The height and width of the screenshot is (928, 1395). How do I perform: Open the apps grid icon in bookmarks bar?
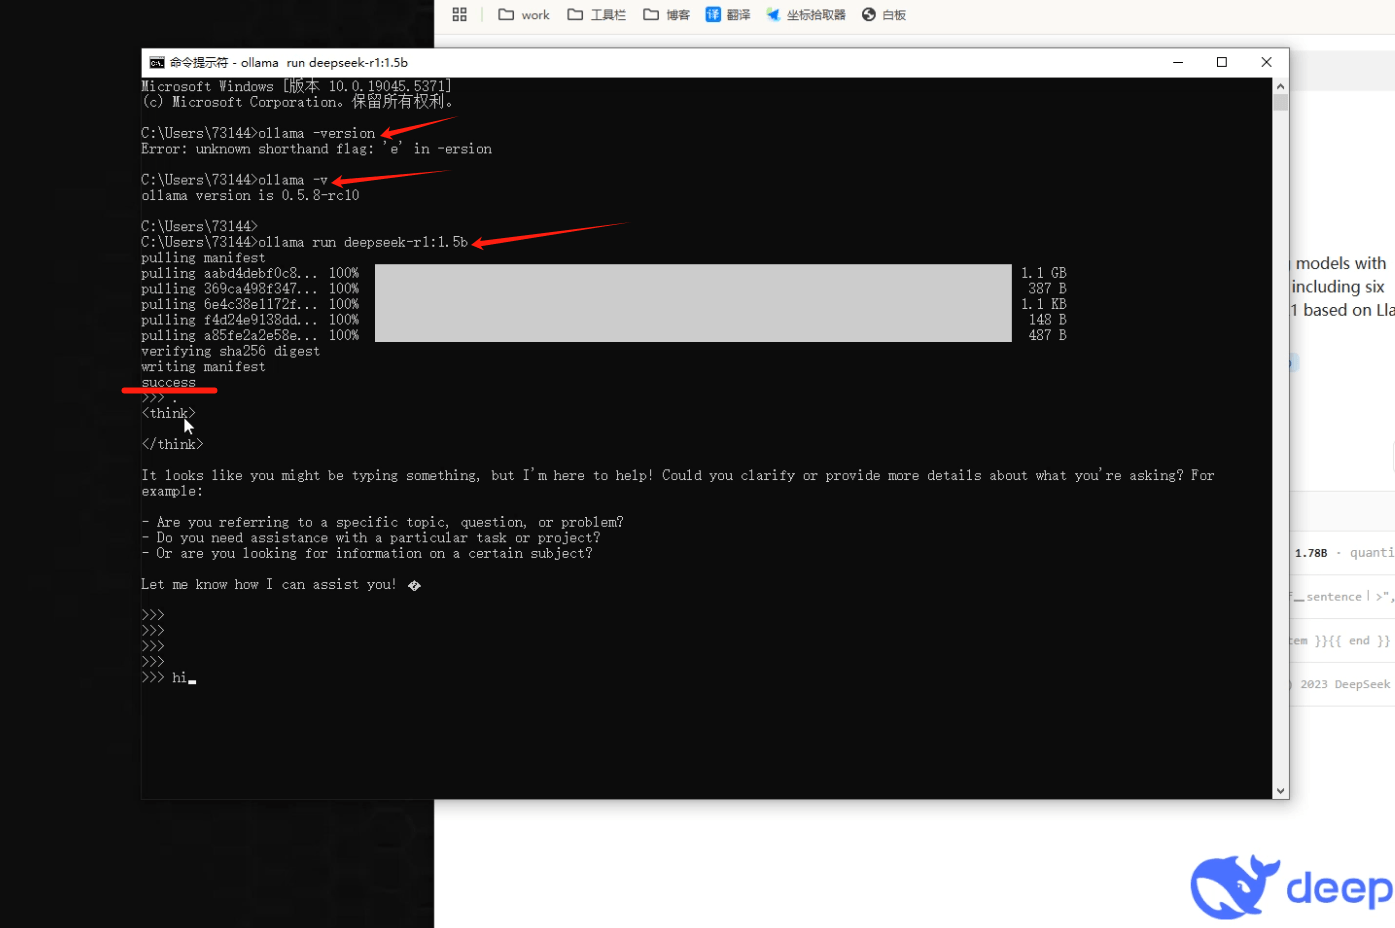click(460, 14)
